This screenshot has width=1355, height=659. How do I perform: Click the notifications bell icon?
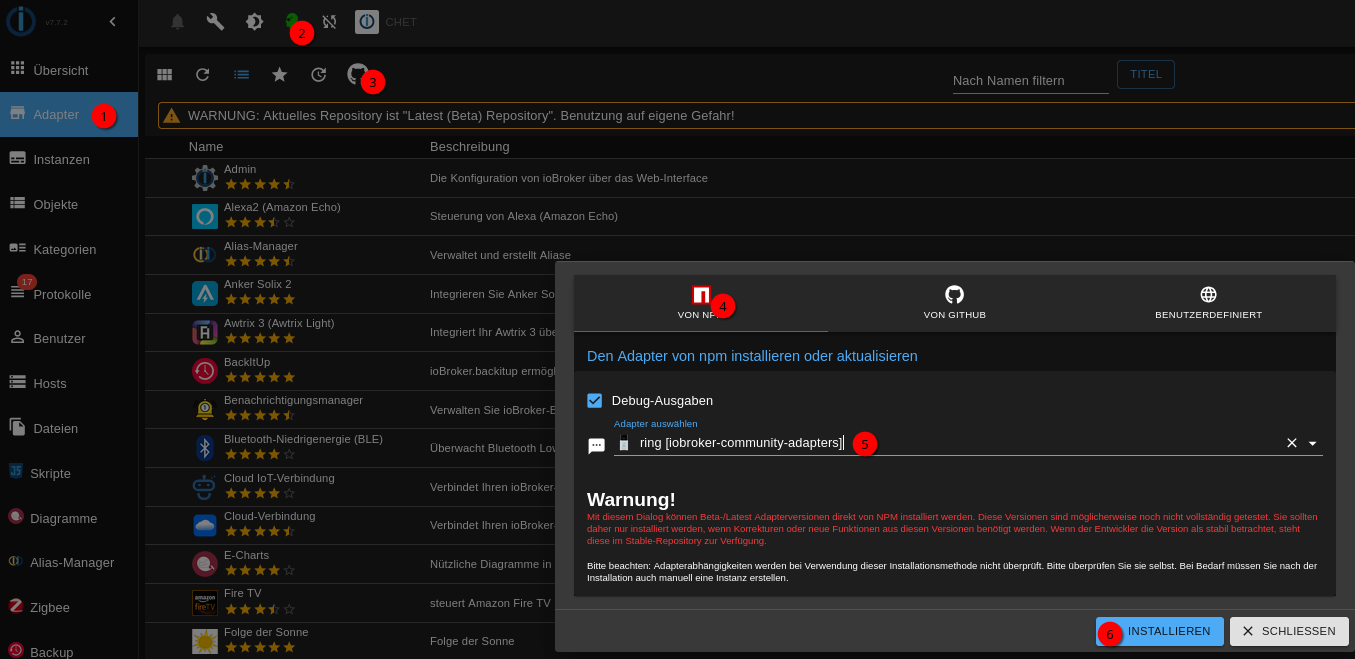tap(177, 22)
